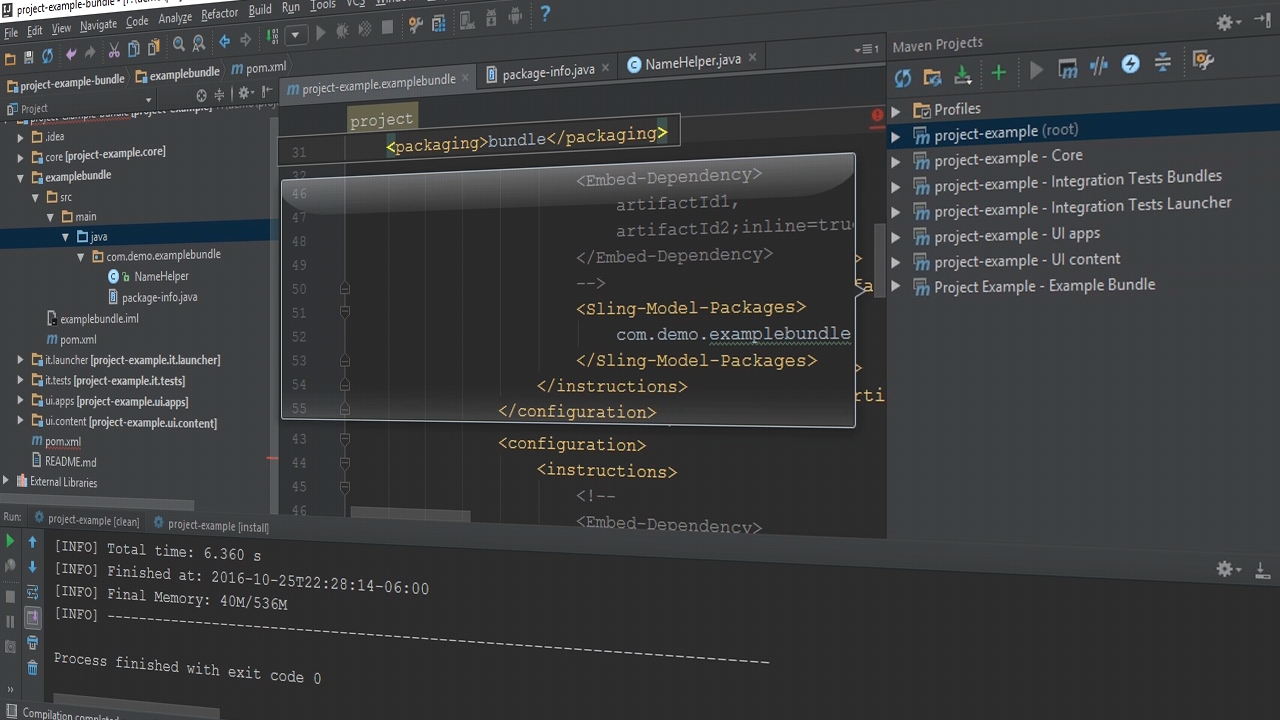This screenshot has width=1280, height=720.
Task: Toggle Use Soft Wraps in Run console
Action: [x=32, y=593]
